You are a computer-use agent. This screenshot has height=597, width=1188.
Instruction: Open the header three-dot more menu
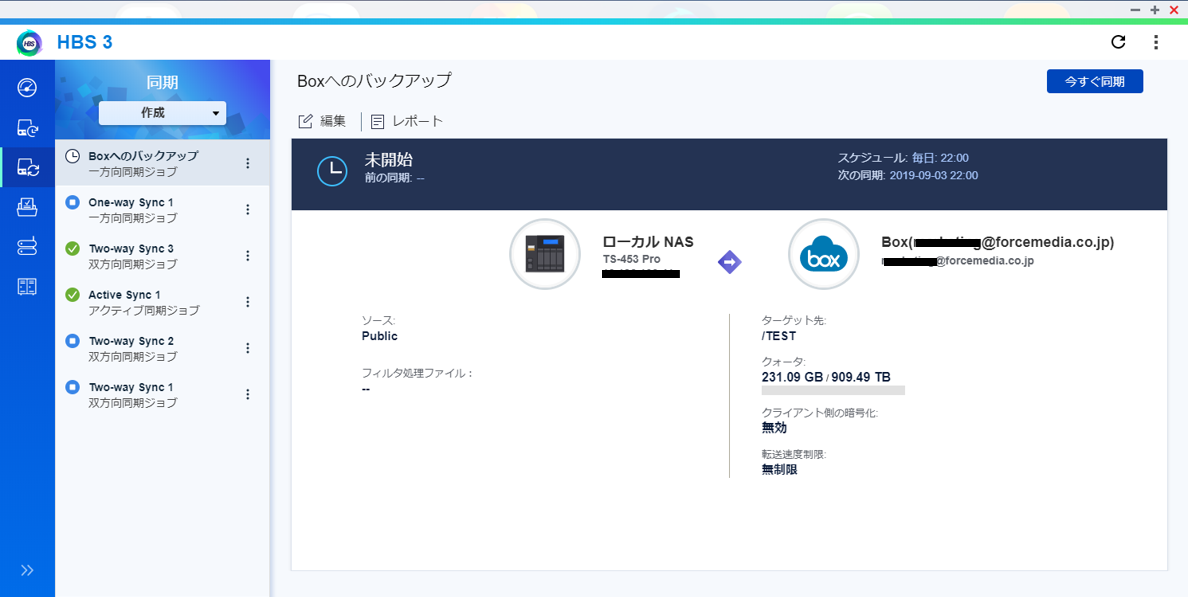(x=1156, y=42)
